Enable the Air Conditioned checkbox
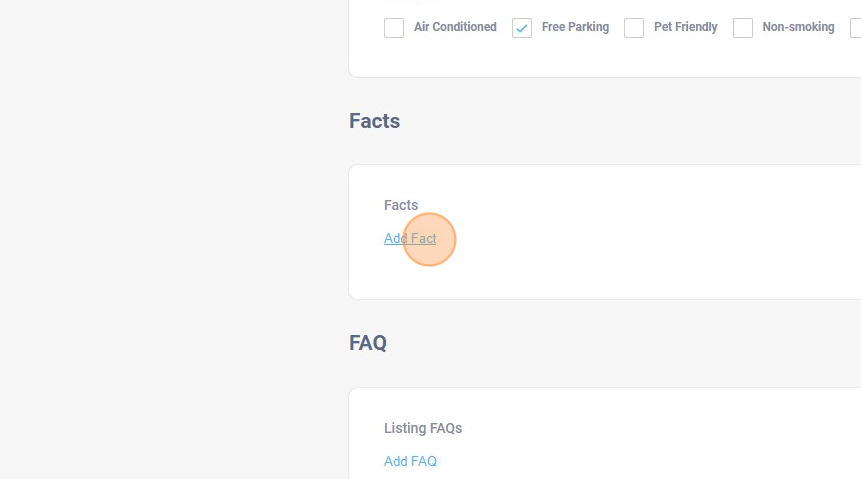 pyautogui.click(x=394, y=28)
